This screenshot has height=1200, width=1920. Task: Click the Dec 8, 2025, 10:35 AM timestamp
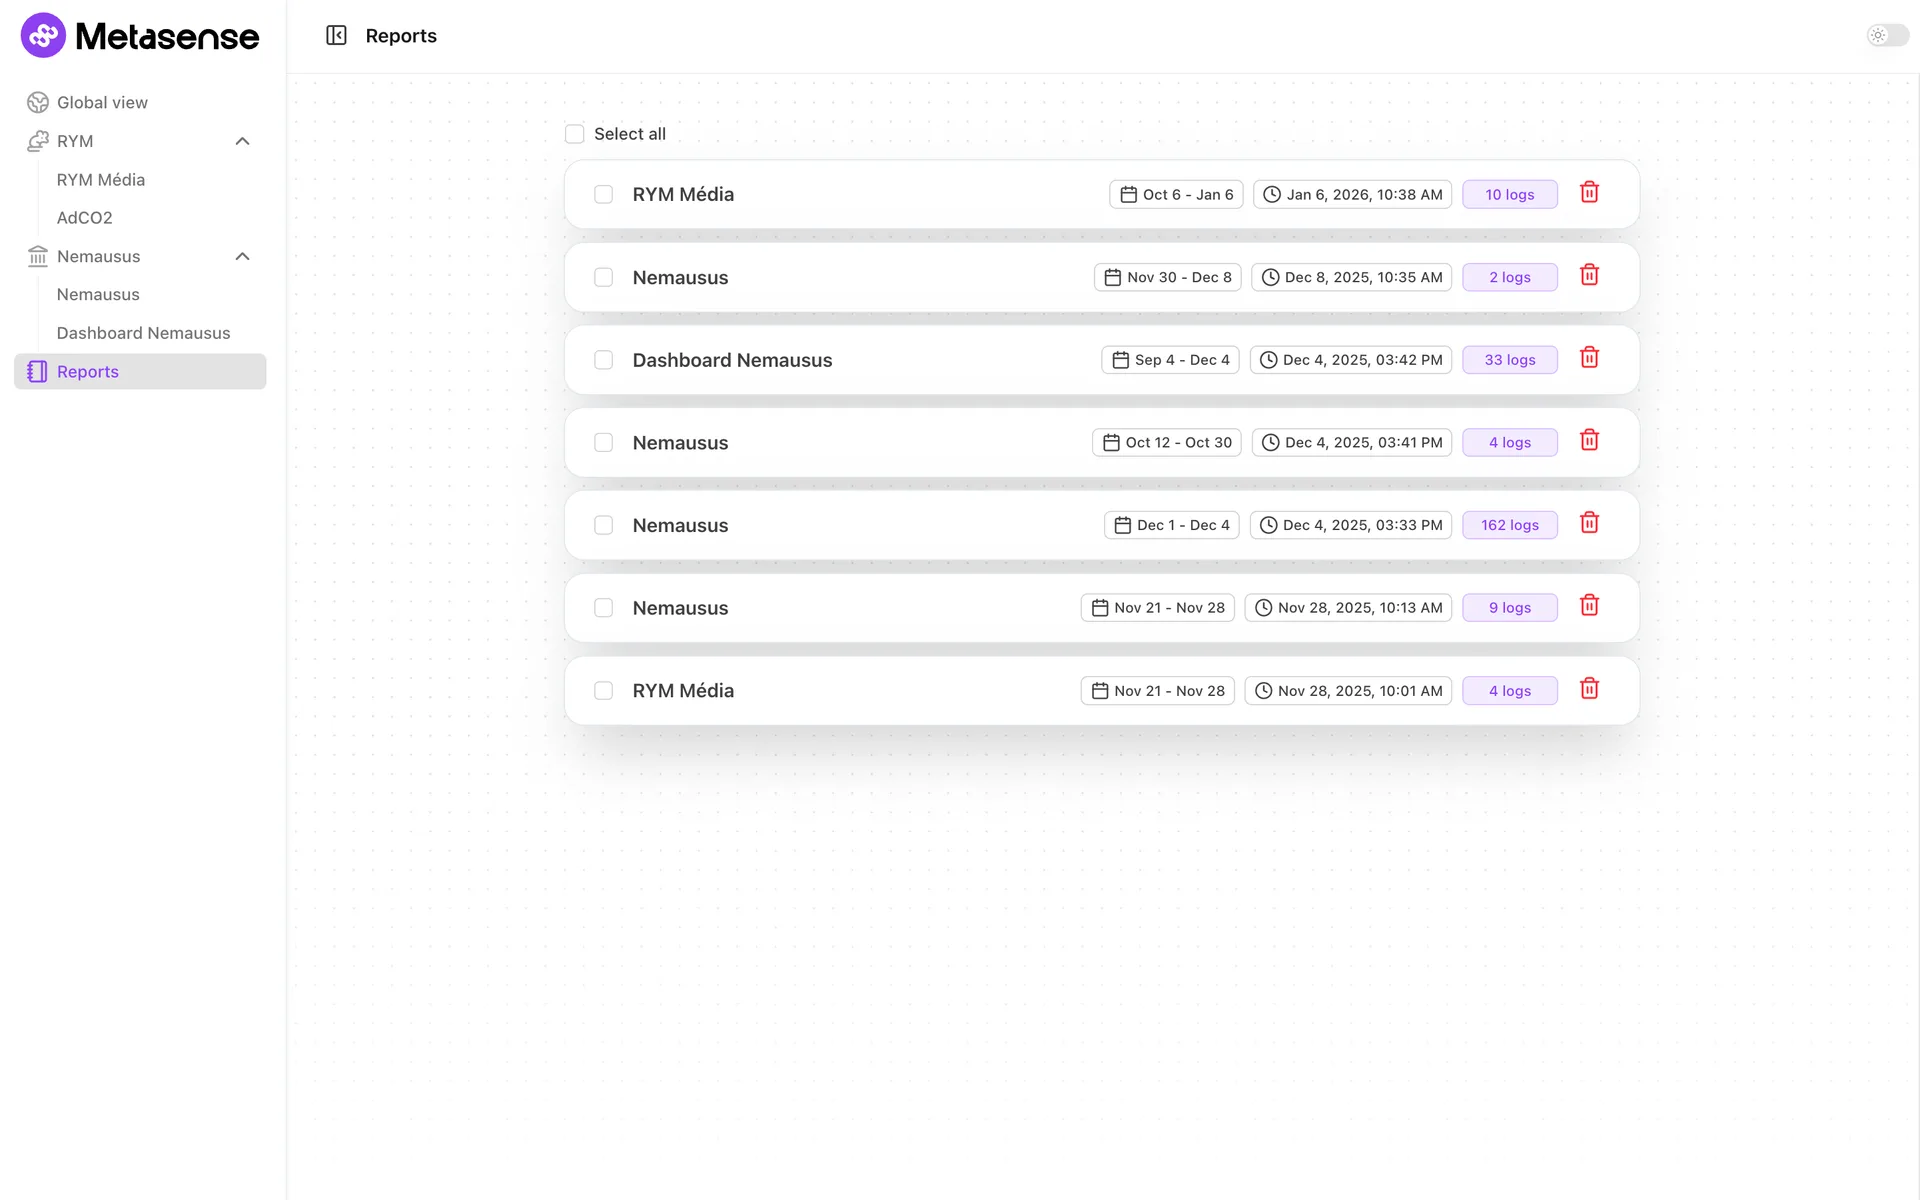pos(1351,278)
